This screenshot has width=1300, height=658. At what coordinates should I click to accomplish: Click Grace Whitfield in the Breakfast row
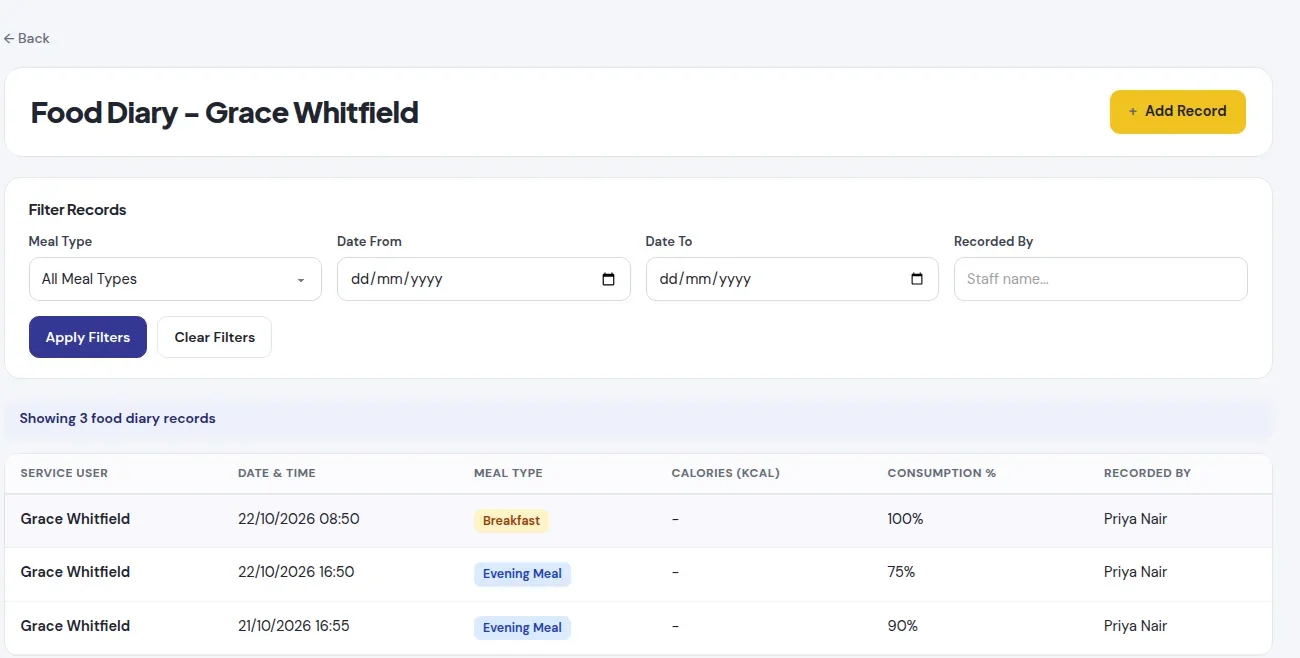click(75, 519)
